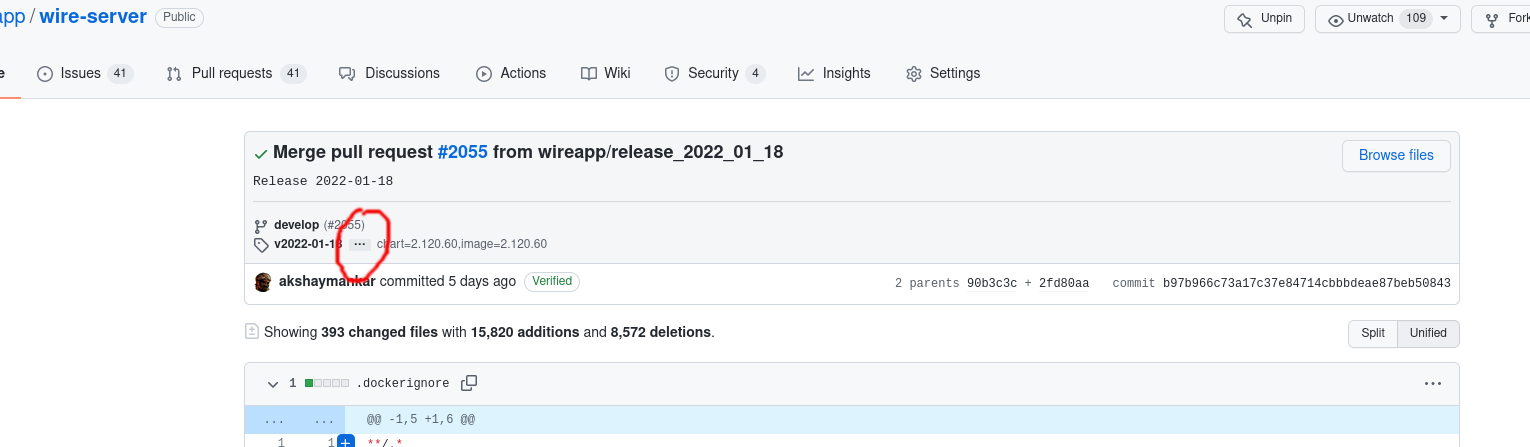Unpin the repository
Viewport: 1530px width, 447px height.
(x=1265, y=18)
